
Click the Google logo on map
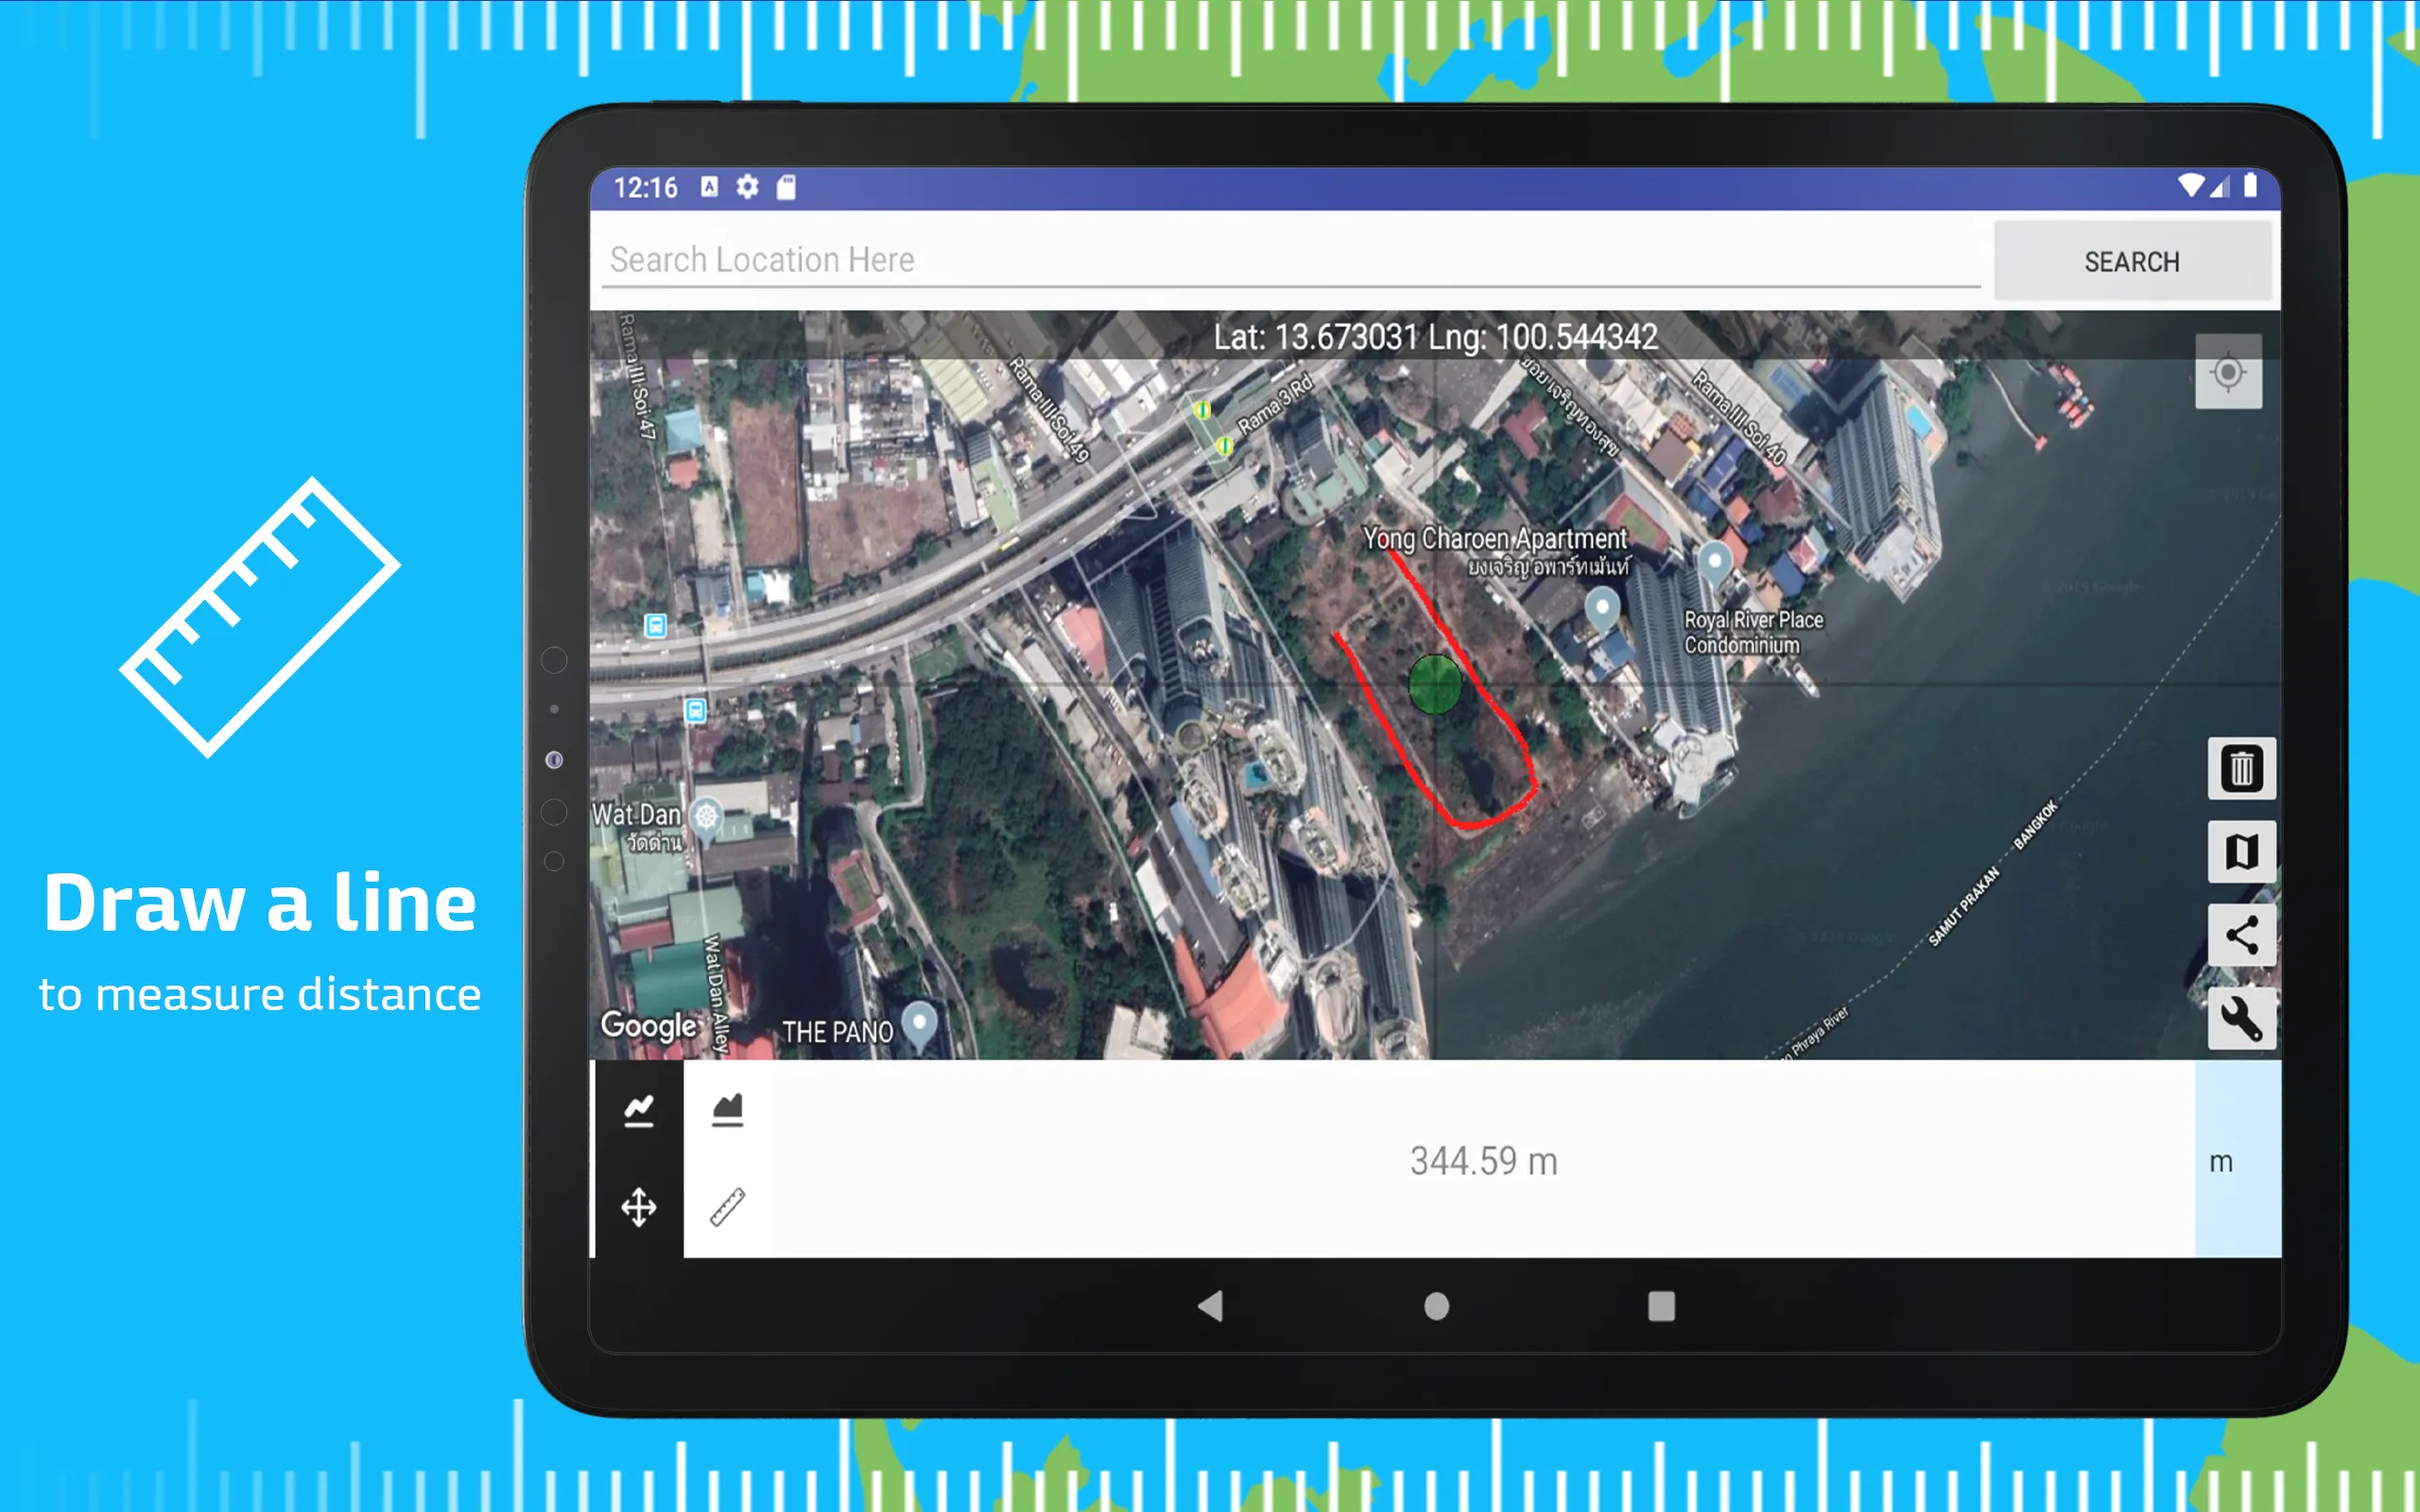tap(648, 1025)
